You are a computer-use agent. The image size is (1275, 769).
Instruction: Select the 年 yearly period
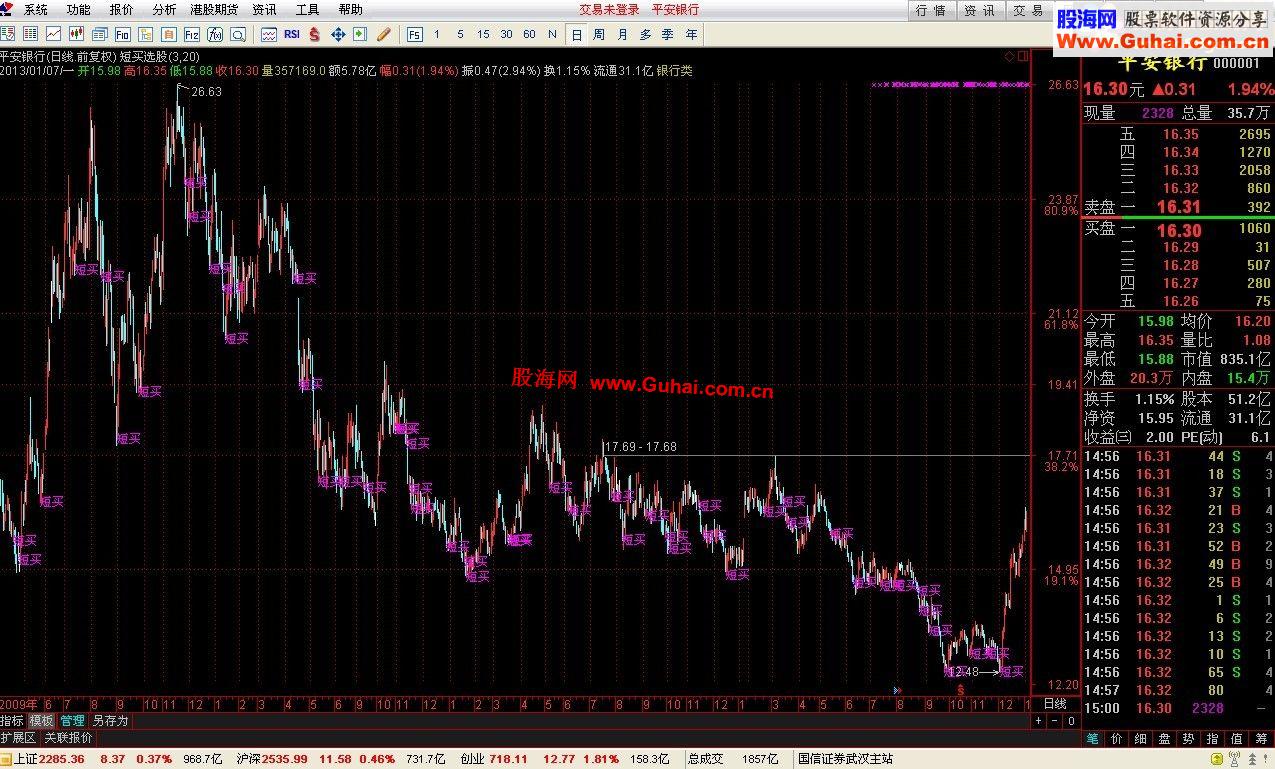(692, 34)
